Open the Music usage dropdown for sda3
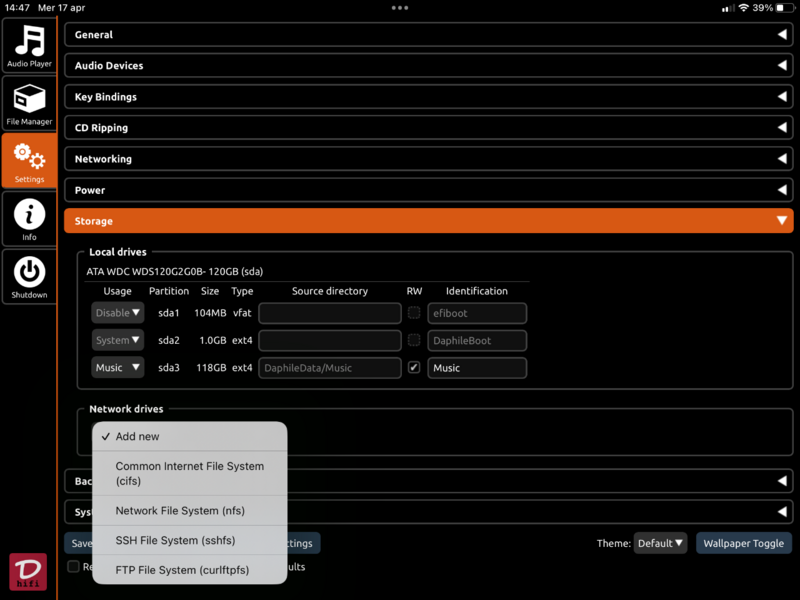 [x=118, y=368]
